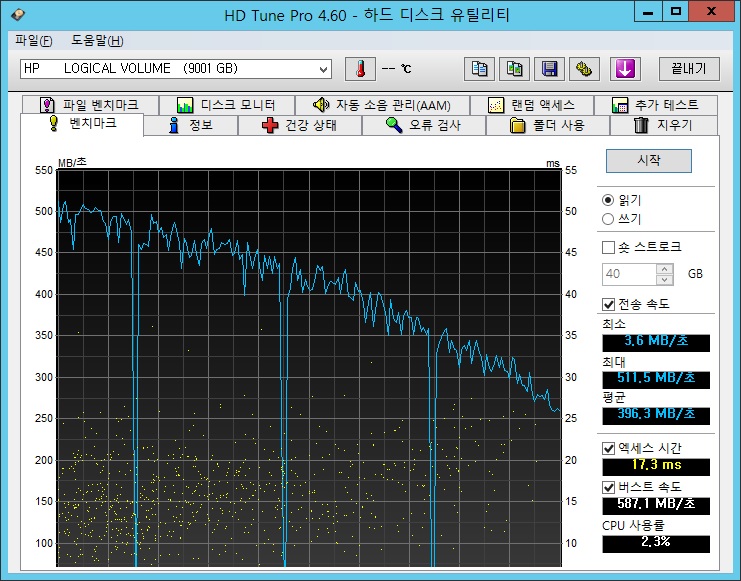Click the 끝내기 exit button
This screenshot has width=741, height=581.
689,69
